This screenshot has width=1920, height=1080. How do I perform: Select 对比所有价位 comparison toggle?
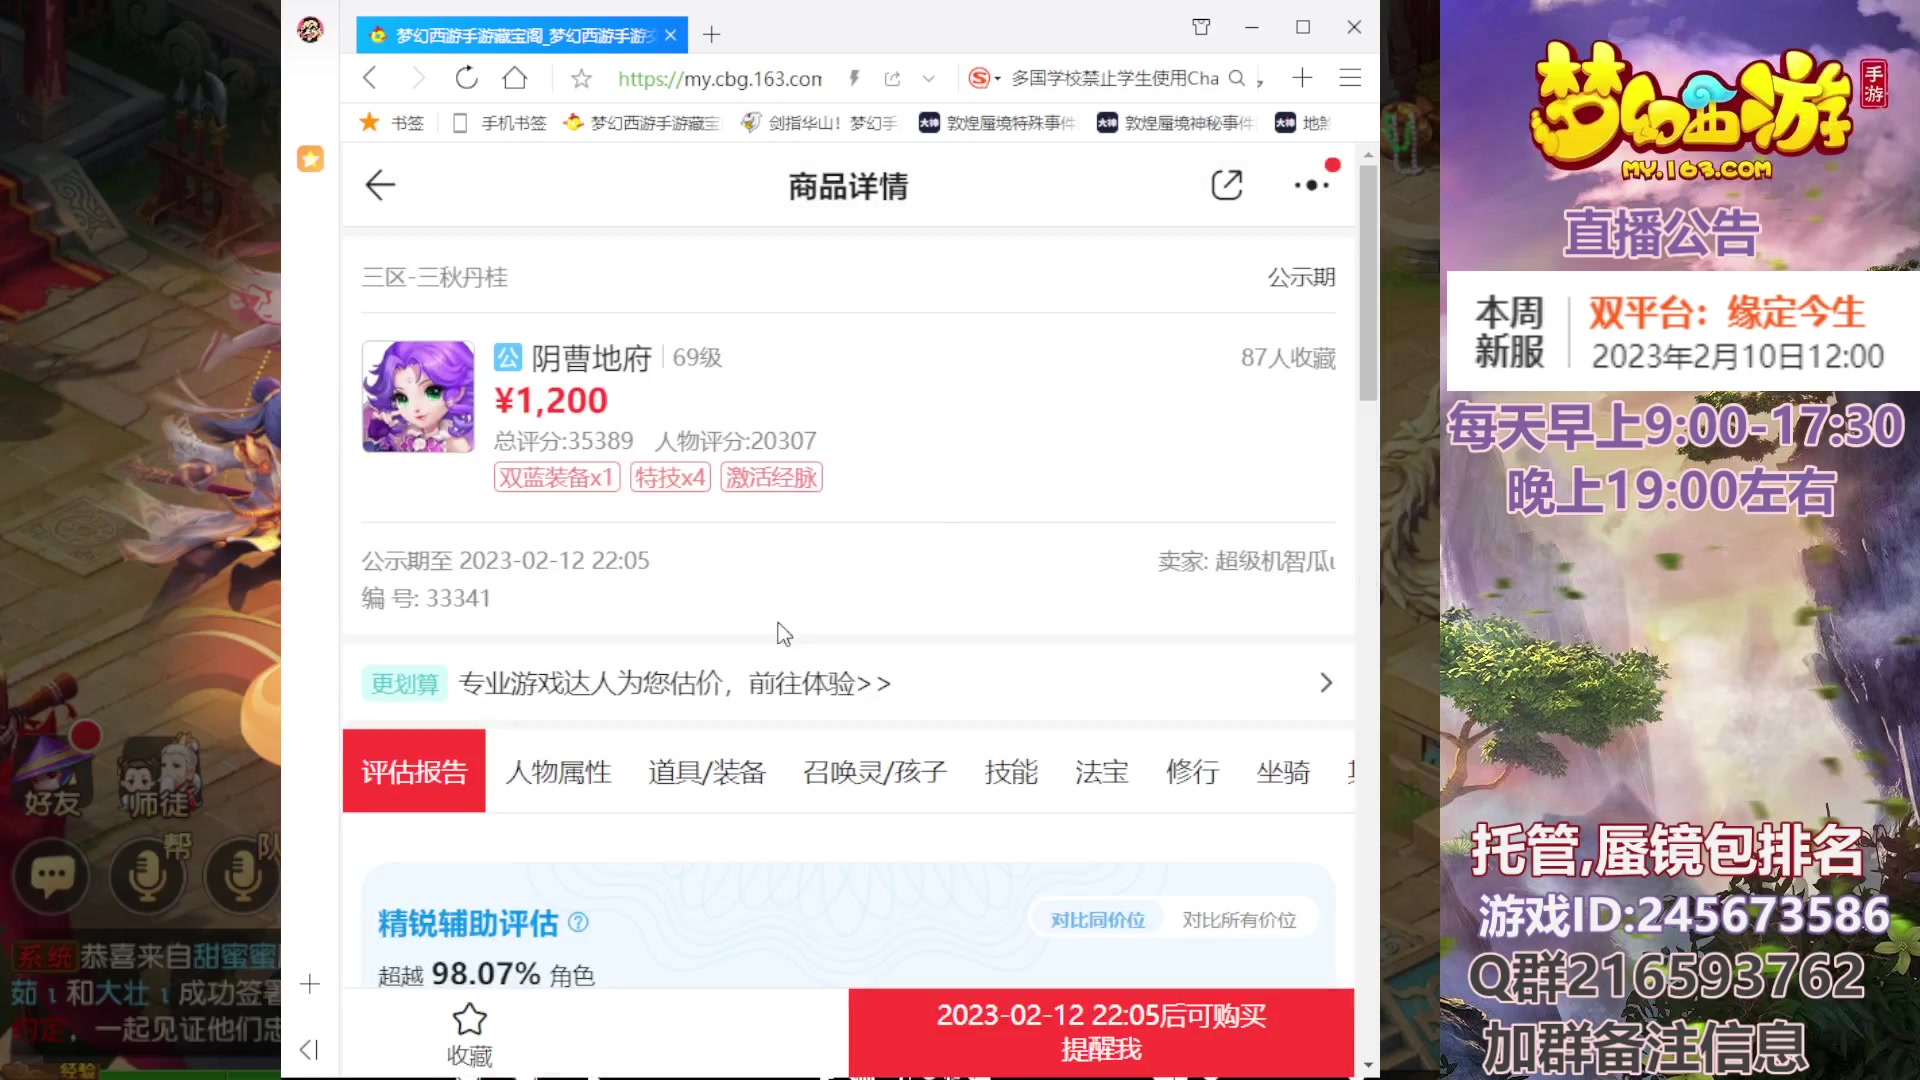pyautogui.click(x=1239, y=920)
